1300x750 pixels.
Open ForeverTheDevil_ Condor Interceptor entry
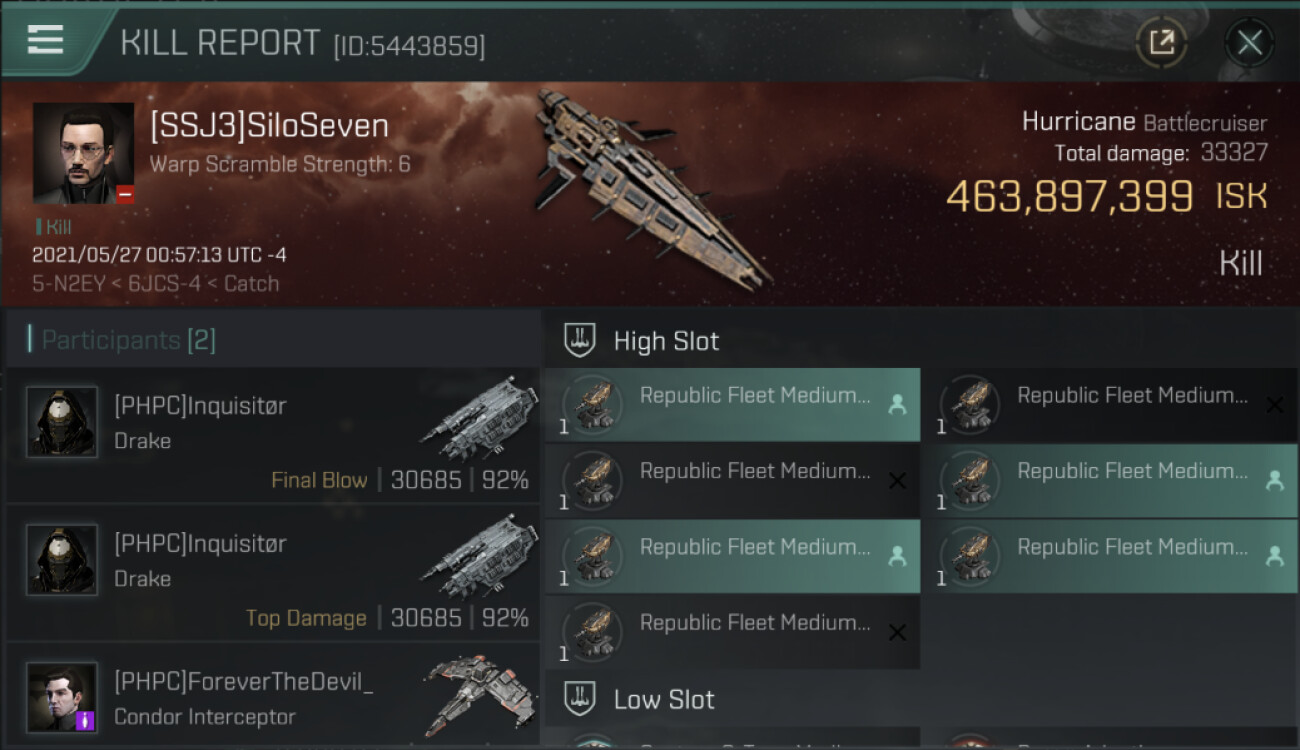pos(273,697)
